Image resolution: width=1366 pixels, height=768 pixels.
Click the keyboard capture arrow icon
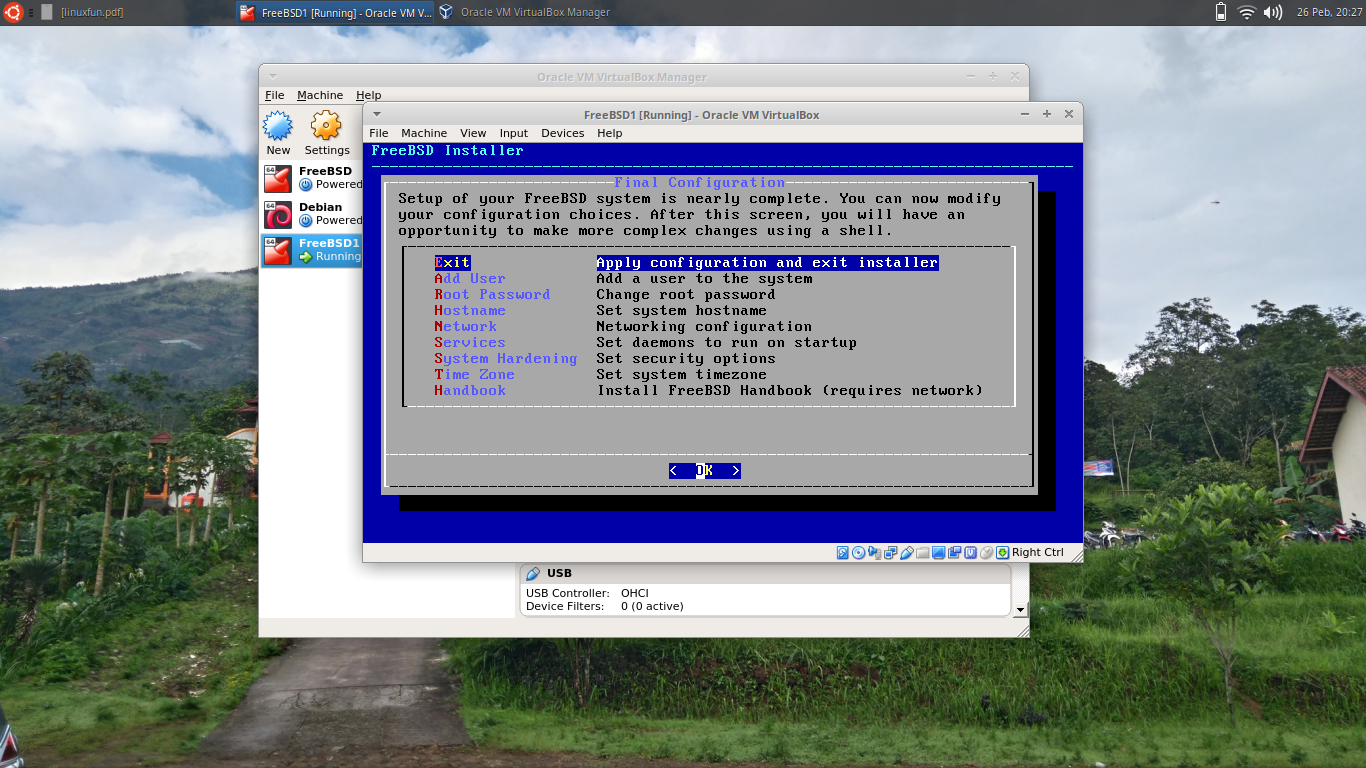click(1002, 552)
